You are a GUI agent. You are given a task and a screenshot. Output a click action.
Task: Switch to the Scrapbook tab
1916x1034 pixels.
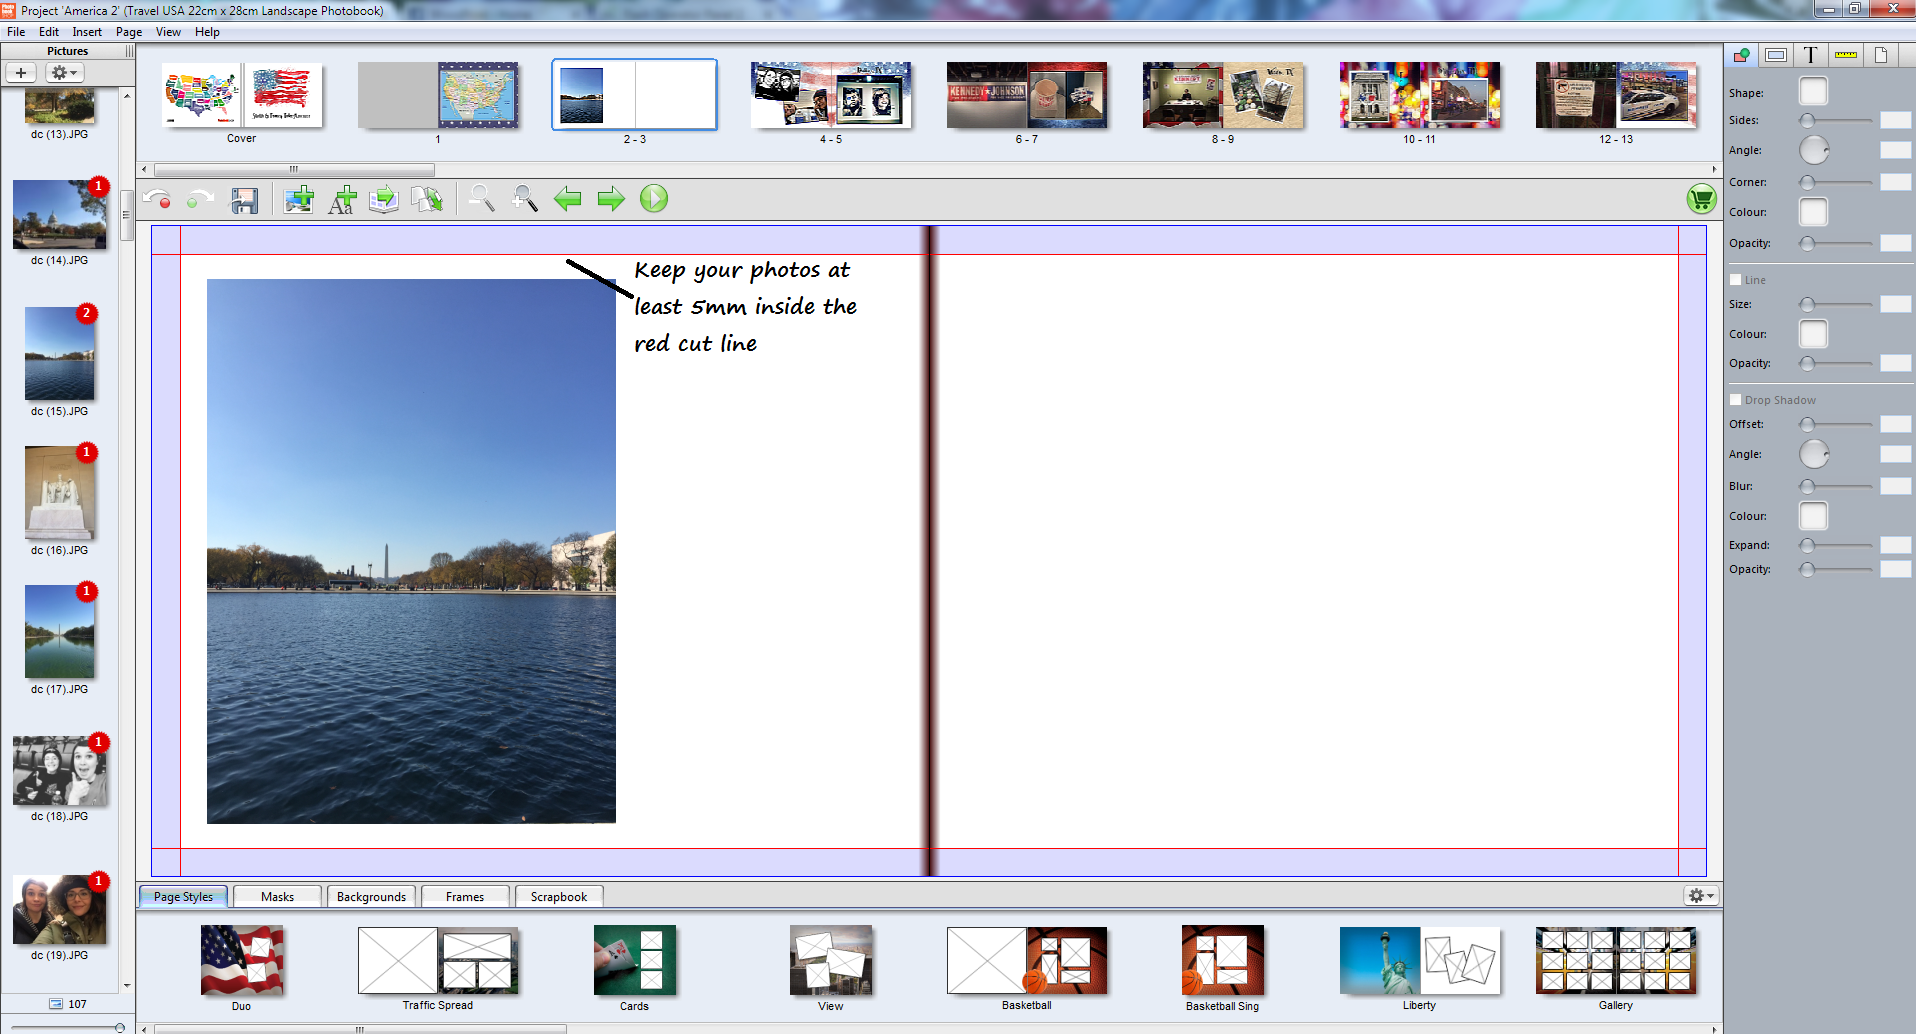click(x=558, y=897)
